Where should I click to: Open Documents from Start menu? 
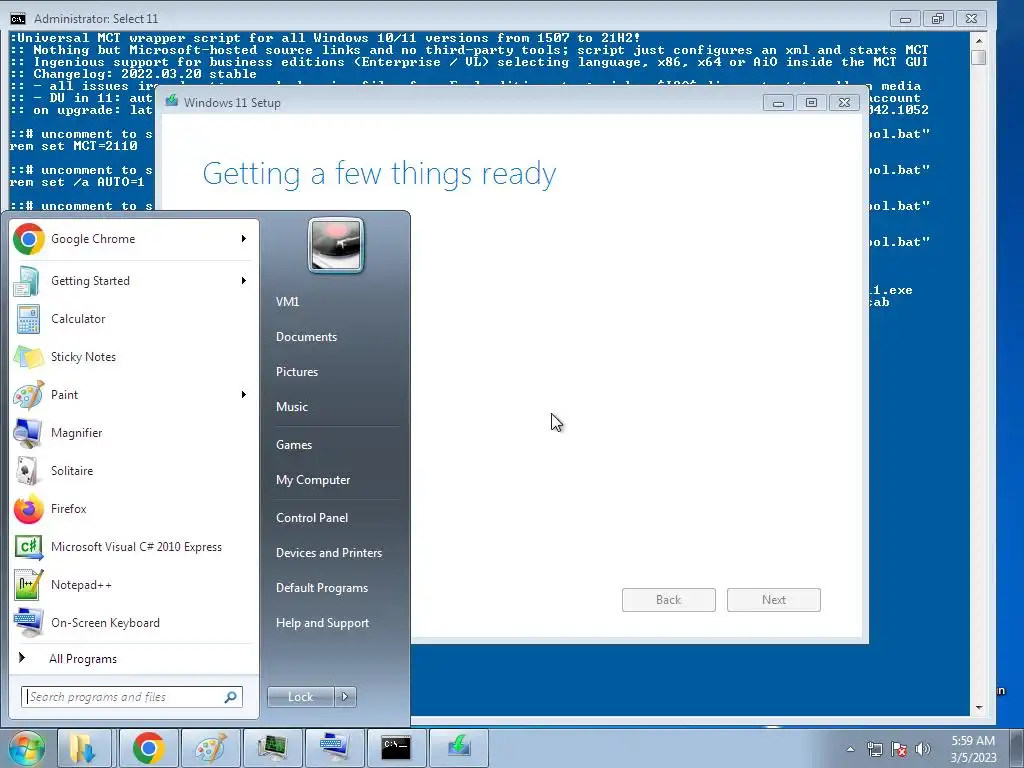click(x=306, y=337)
